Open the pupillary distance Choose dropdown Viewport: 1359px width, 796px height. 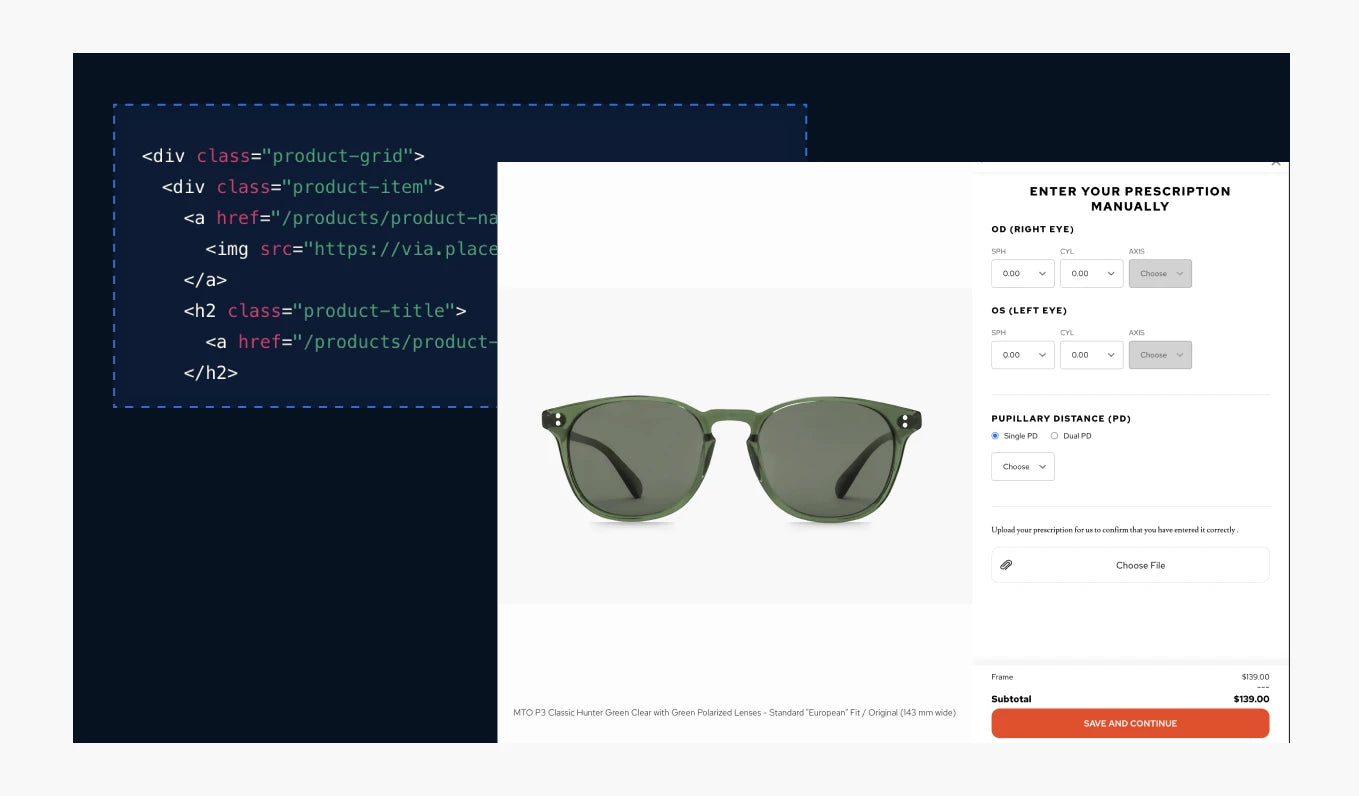[x=1022, y=467]
